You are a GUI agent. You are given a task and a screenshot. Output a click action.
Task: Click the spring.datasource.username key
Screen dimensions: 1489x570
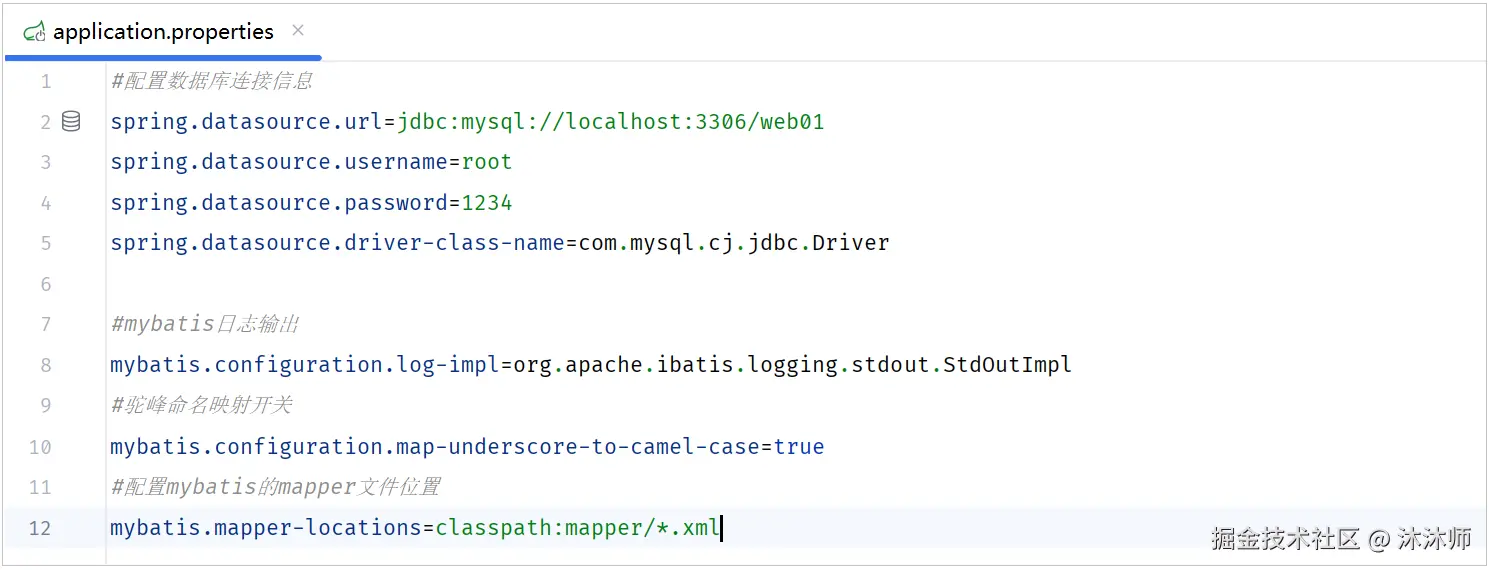point(279,162)
